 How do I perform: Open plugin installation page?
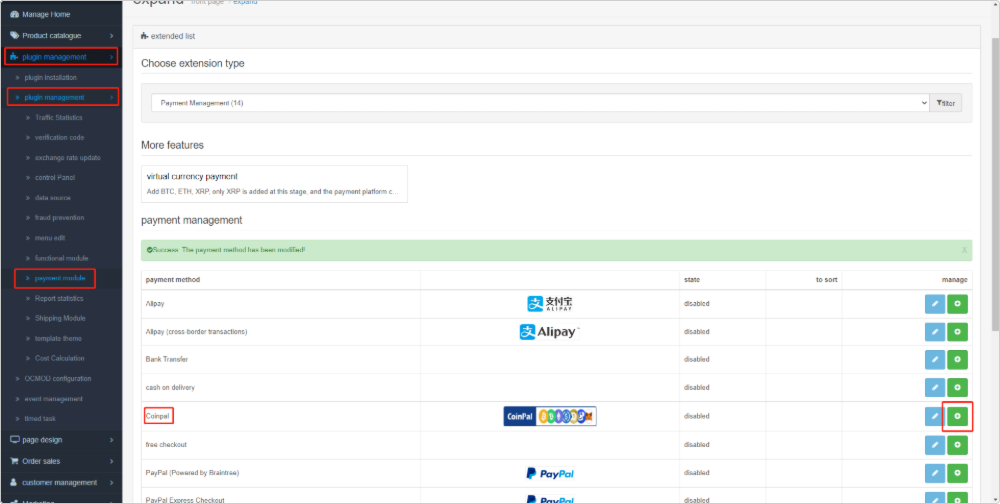point(50,77)
